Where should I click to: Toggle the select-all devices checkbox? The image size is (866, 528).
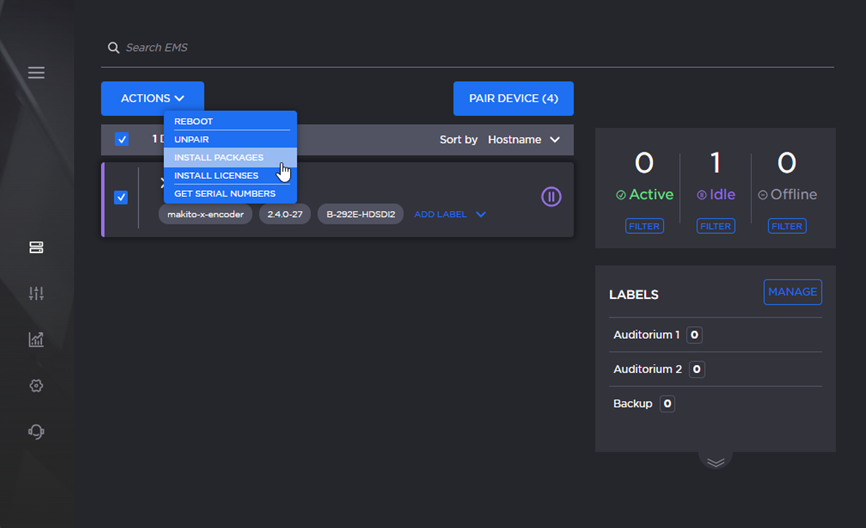click(x=122, y=140)
